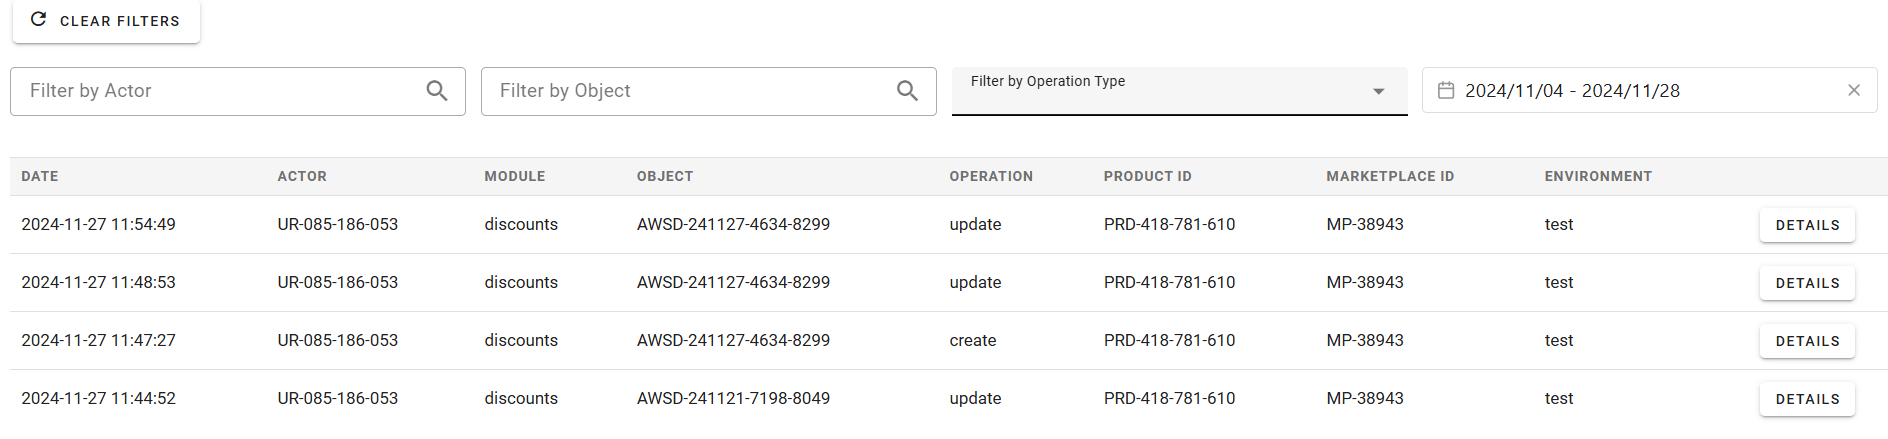
Task: Expand the Filter by Operation Type dropdown arrow
Action: click(1379, 91)
